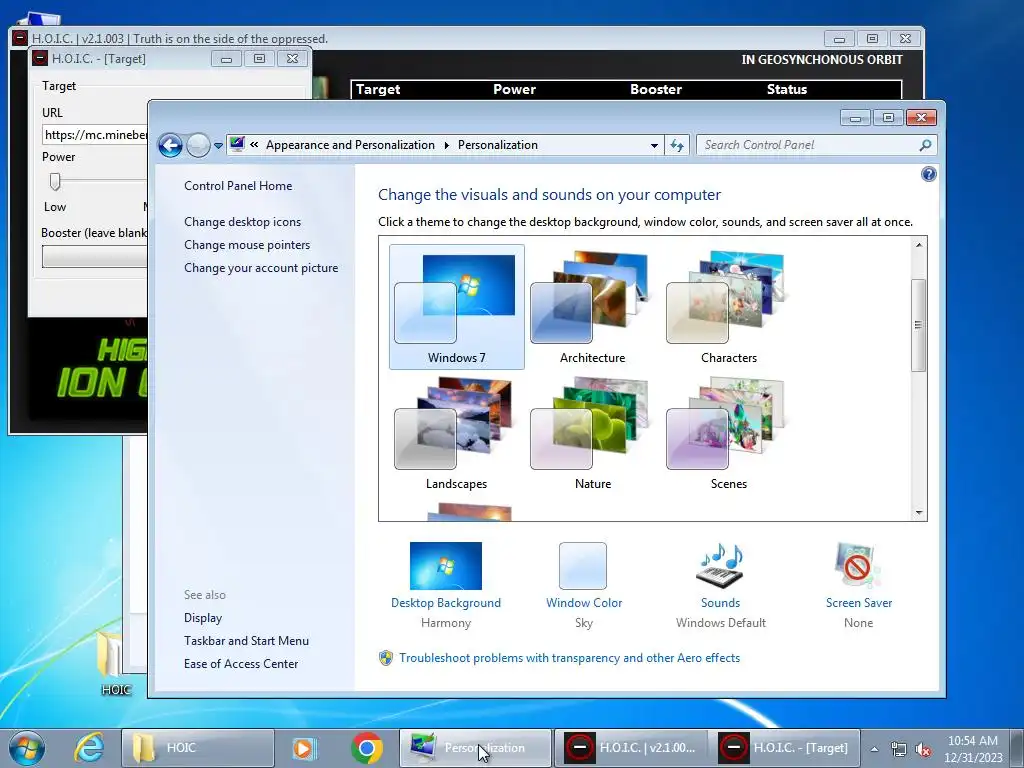
Task: Go back using the blue Back arrow
Action: (x=170, y=145)
